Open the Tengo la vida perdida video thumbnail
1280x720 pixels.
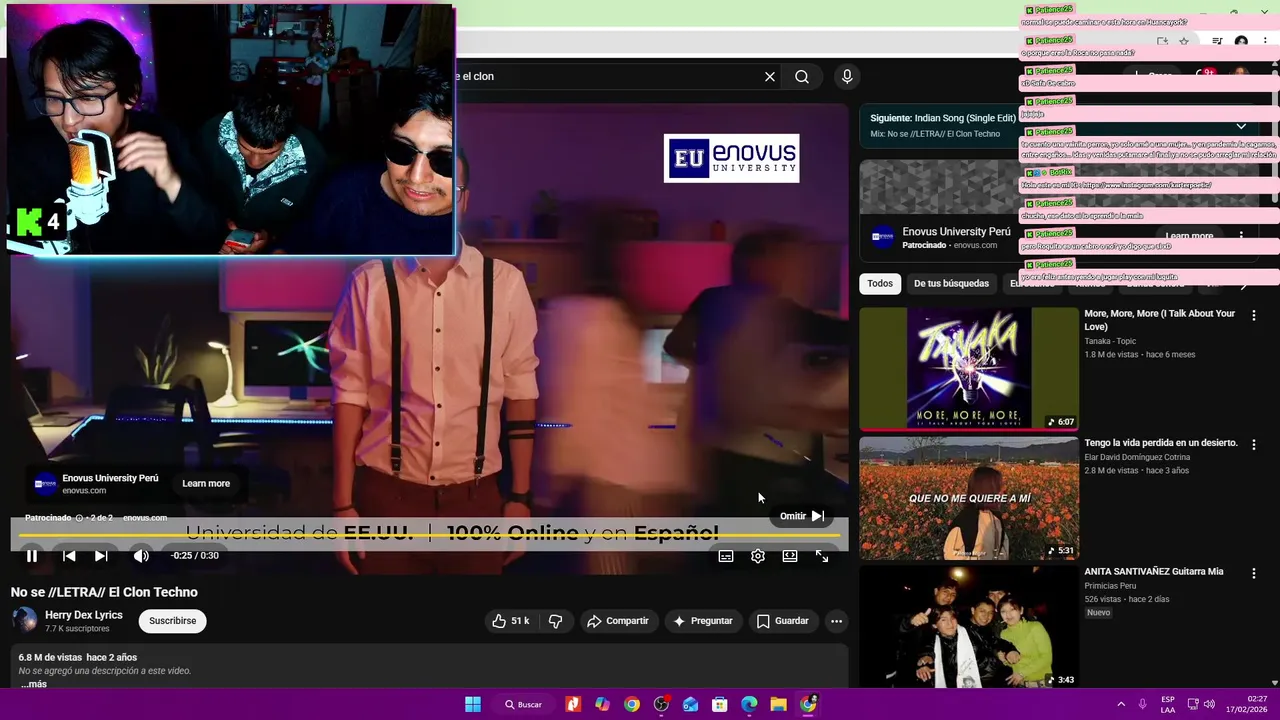pyautogui.click(x=969, y=498)
